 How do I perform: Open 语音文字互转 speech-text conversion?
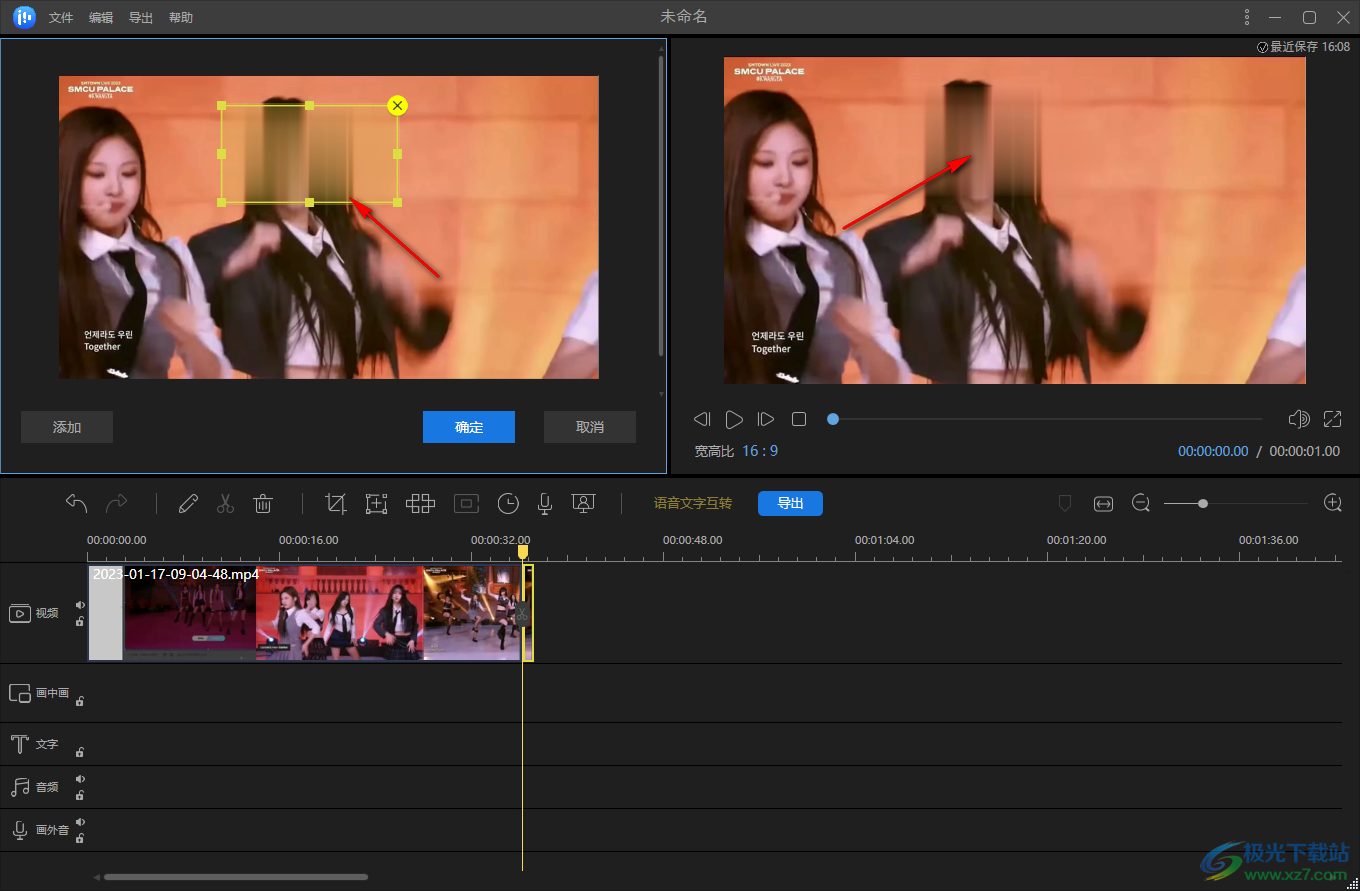693,503
